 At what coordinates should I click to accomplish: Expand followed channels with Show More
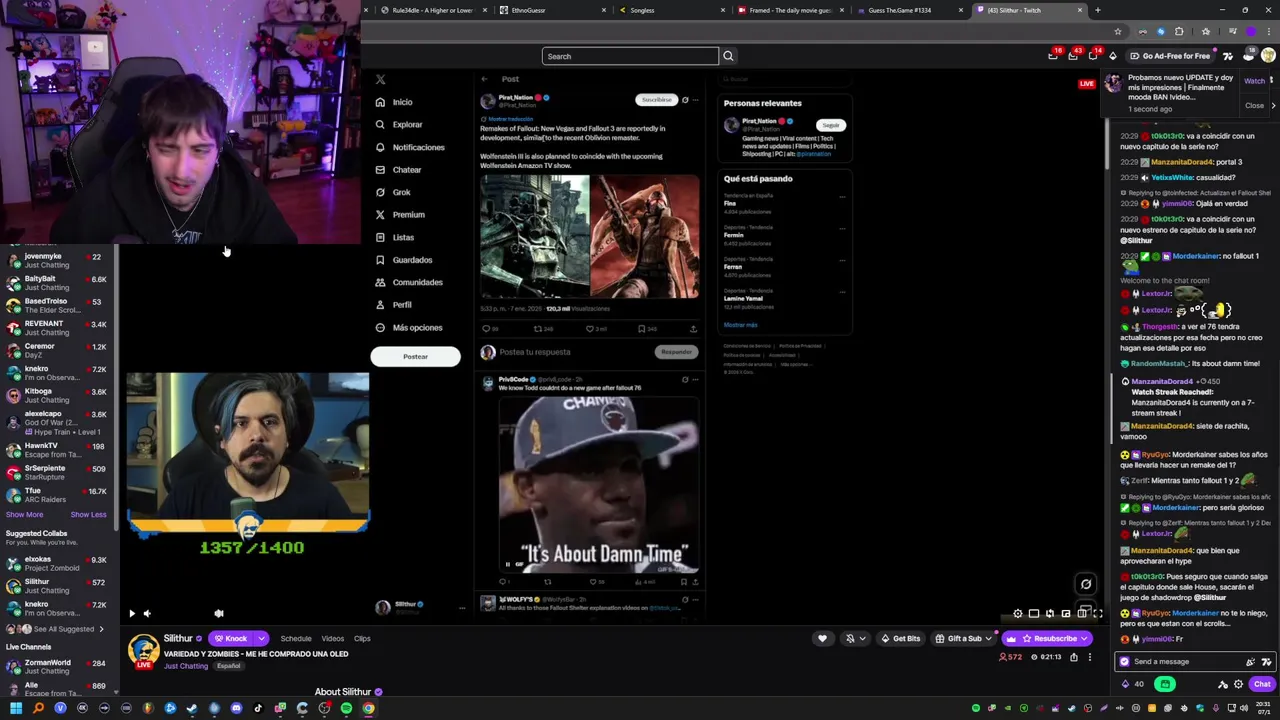point(25,515)
